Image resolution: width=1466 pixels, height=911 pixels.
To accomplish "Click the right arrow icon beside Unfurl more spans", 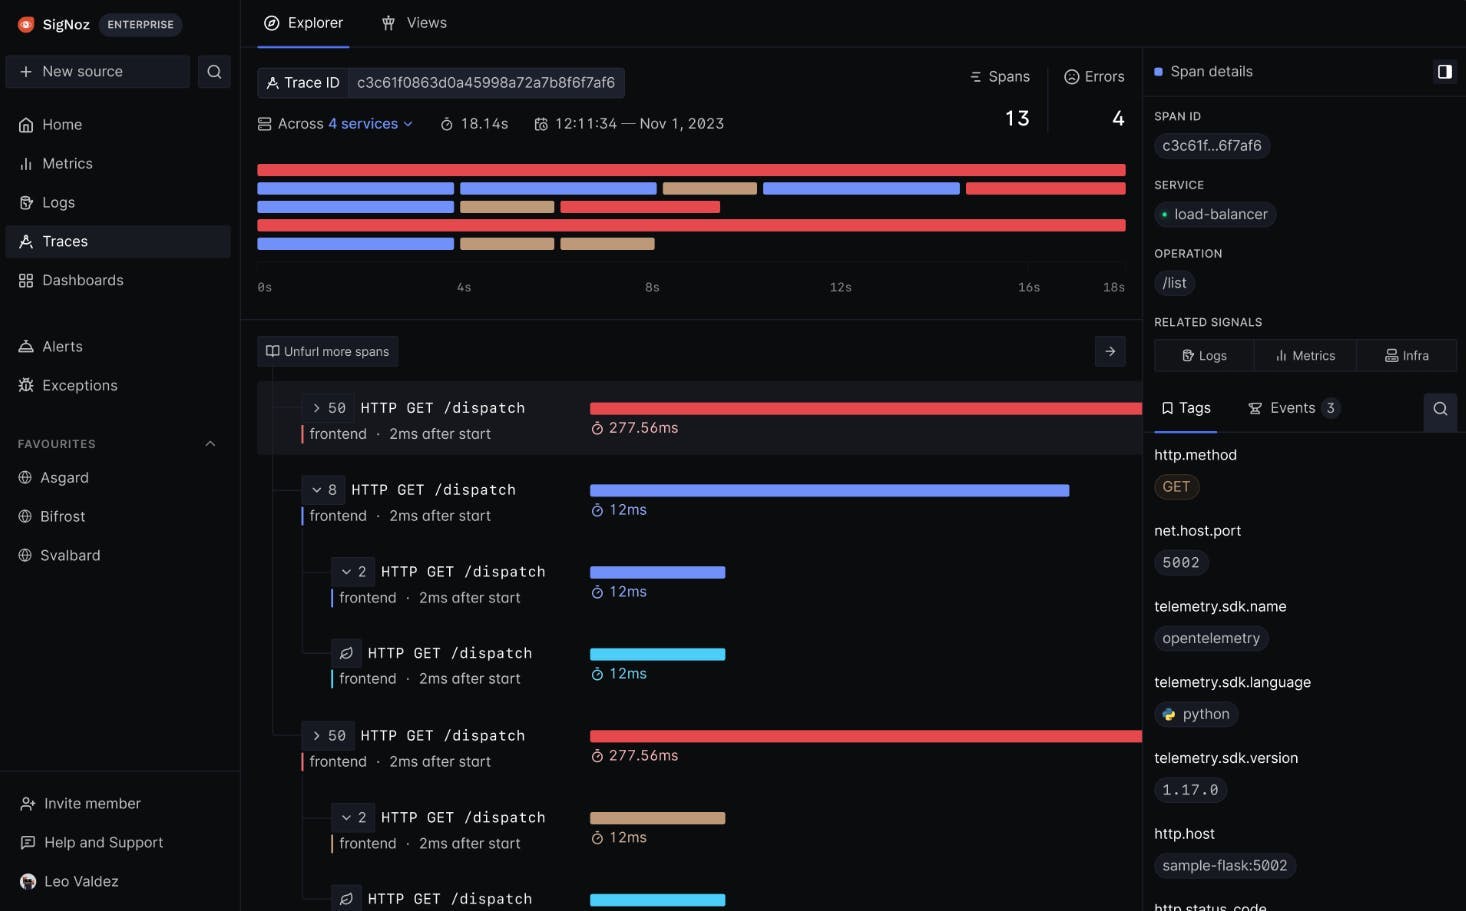I will click(x=1110, y=352).
